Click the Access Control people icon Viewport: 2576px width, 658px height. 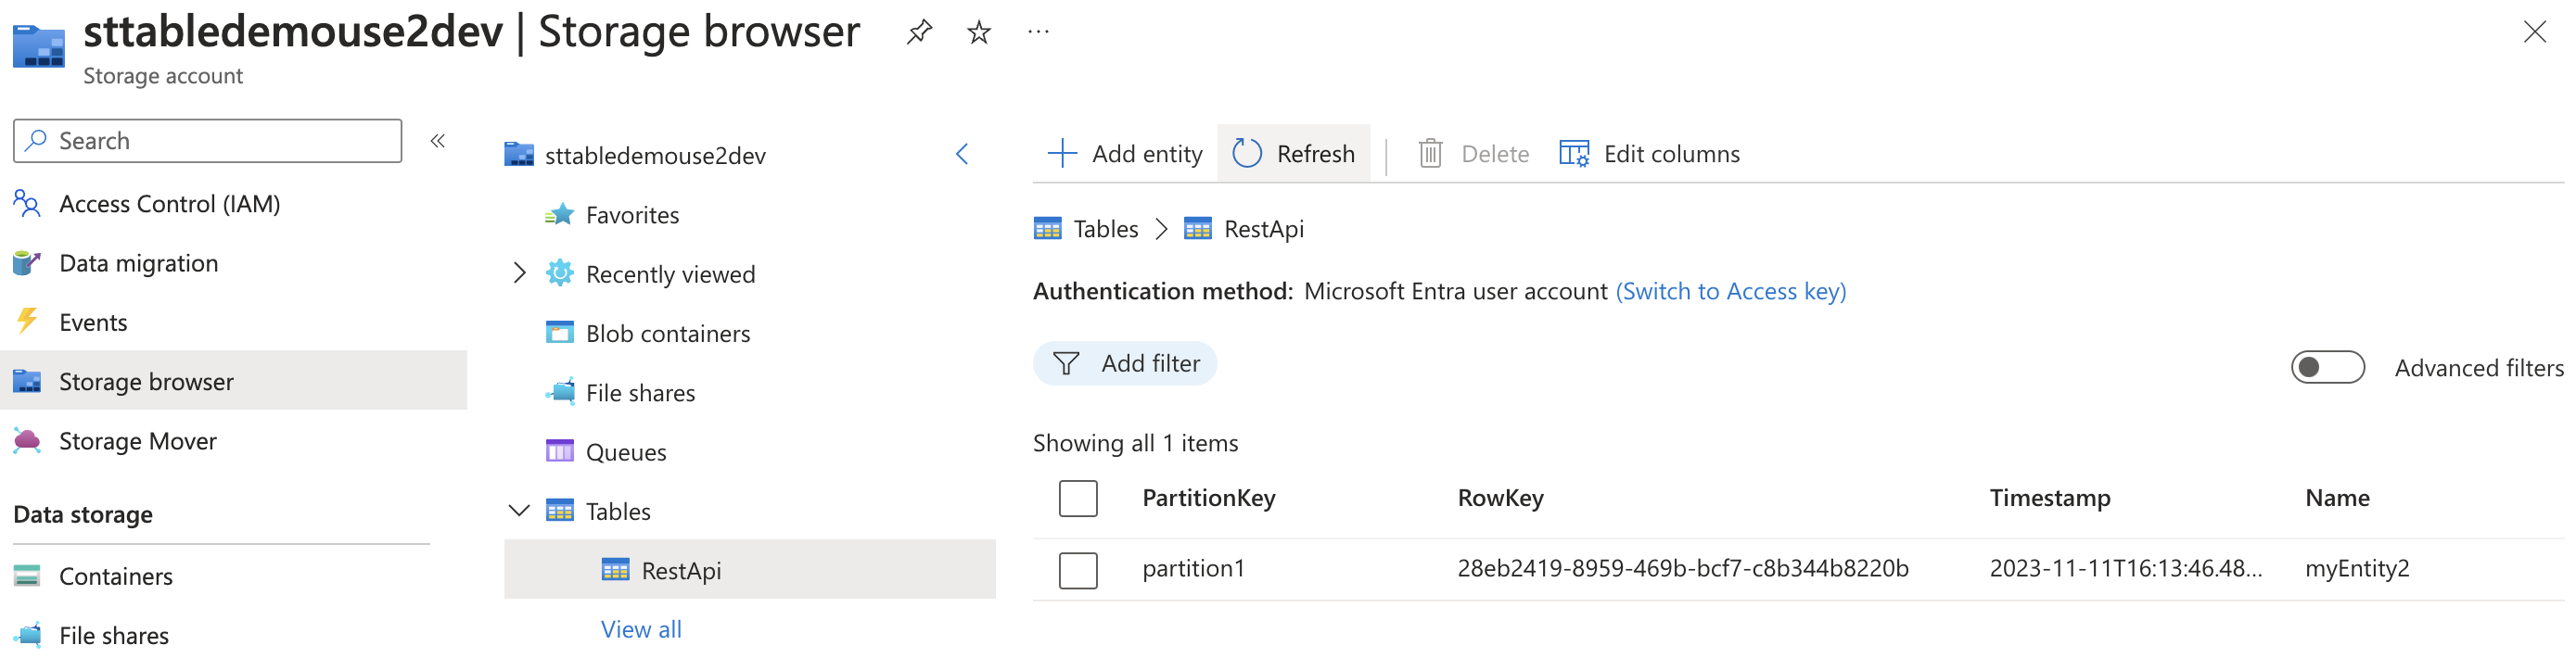[27, 204]
